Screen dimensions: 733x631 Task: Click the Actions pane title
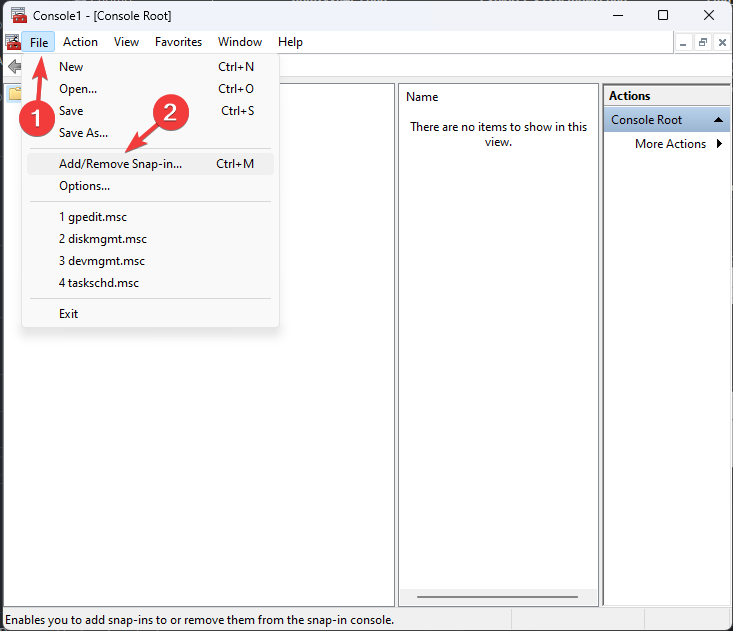(x=629, y=96)
